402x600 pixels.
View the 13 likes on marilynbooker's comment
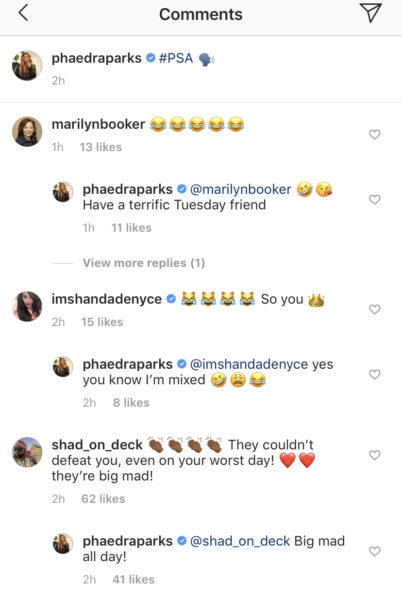click(x=101, y=147)
